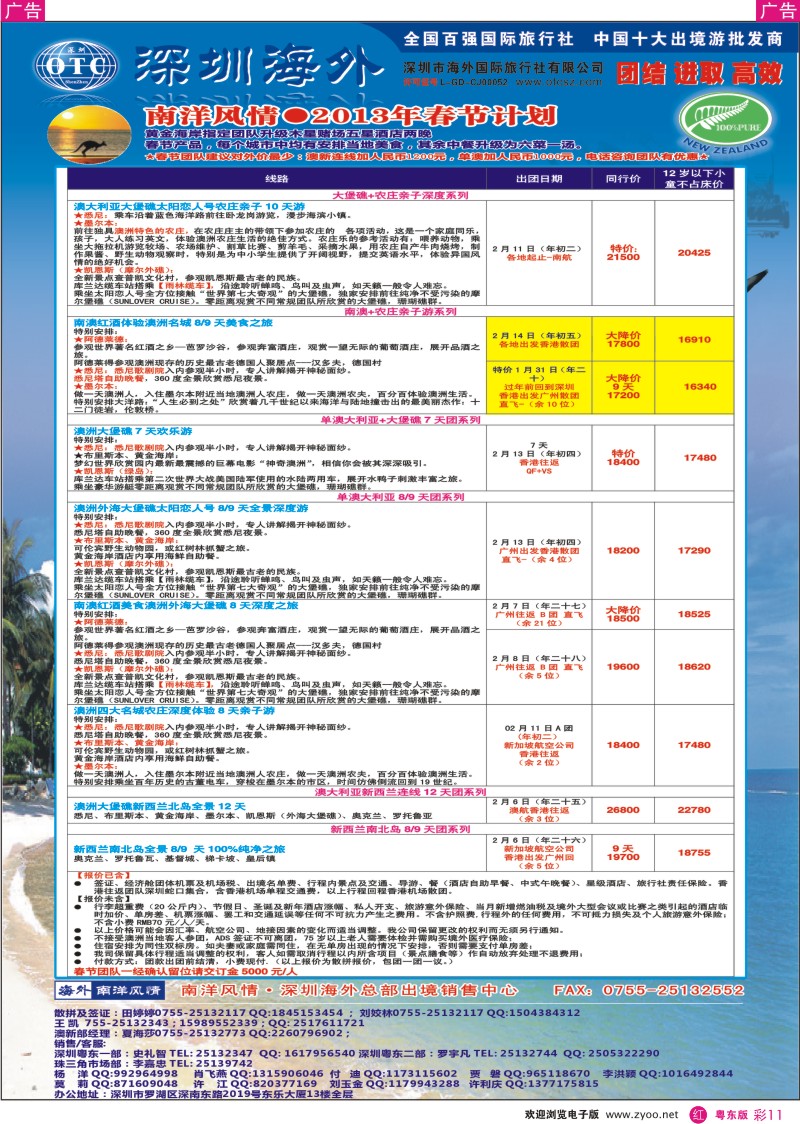Click the 02月11日A团 departure cell
Screen dimensions: 800x1124
[539, 746]
